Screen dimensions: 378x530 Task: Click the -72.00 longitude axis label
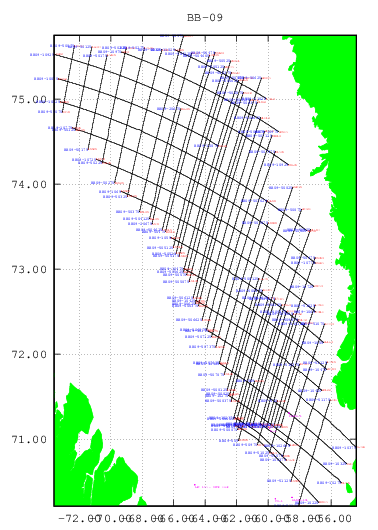click(79, 519)
